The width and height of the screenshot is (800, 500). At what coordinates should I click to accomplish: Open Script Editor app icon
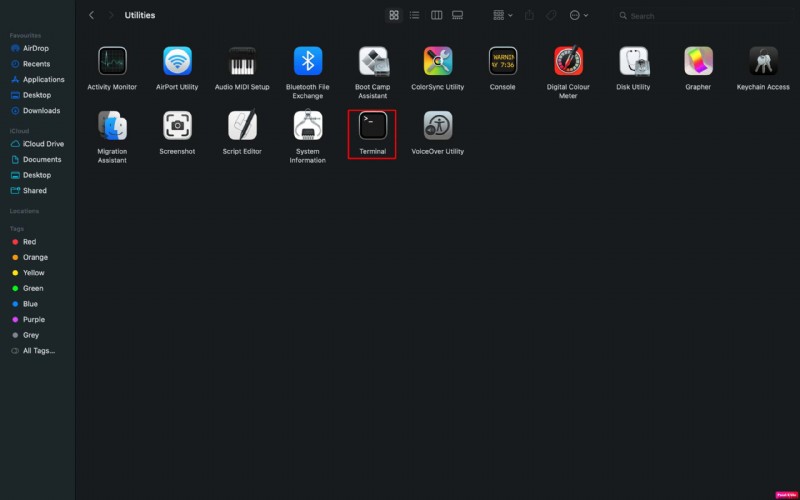242,125
